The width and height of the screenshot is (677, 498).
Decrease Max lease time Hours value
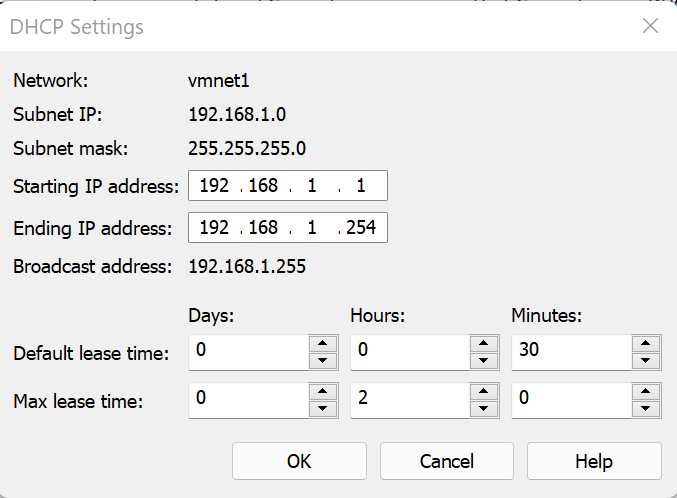[484, 408]
